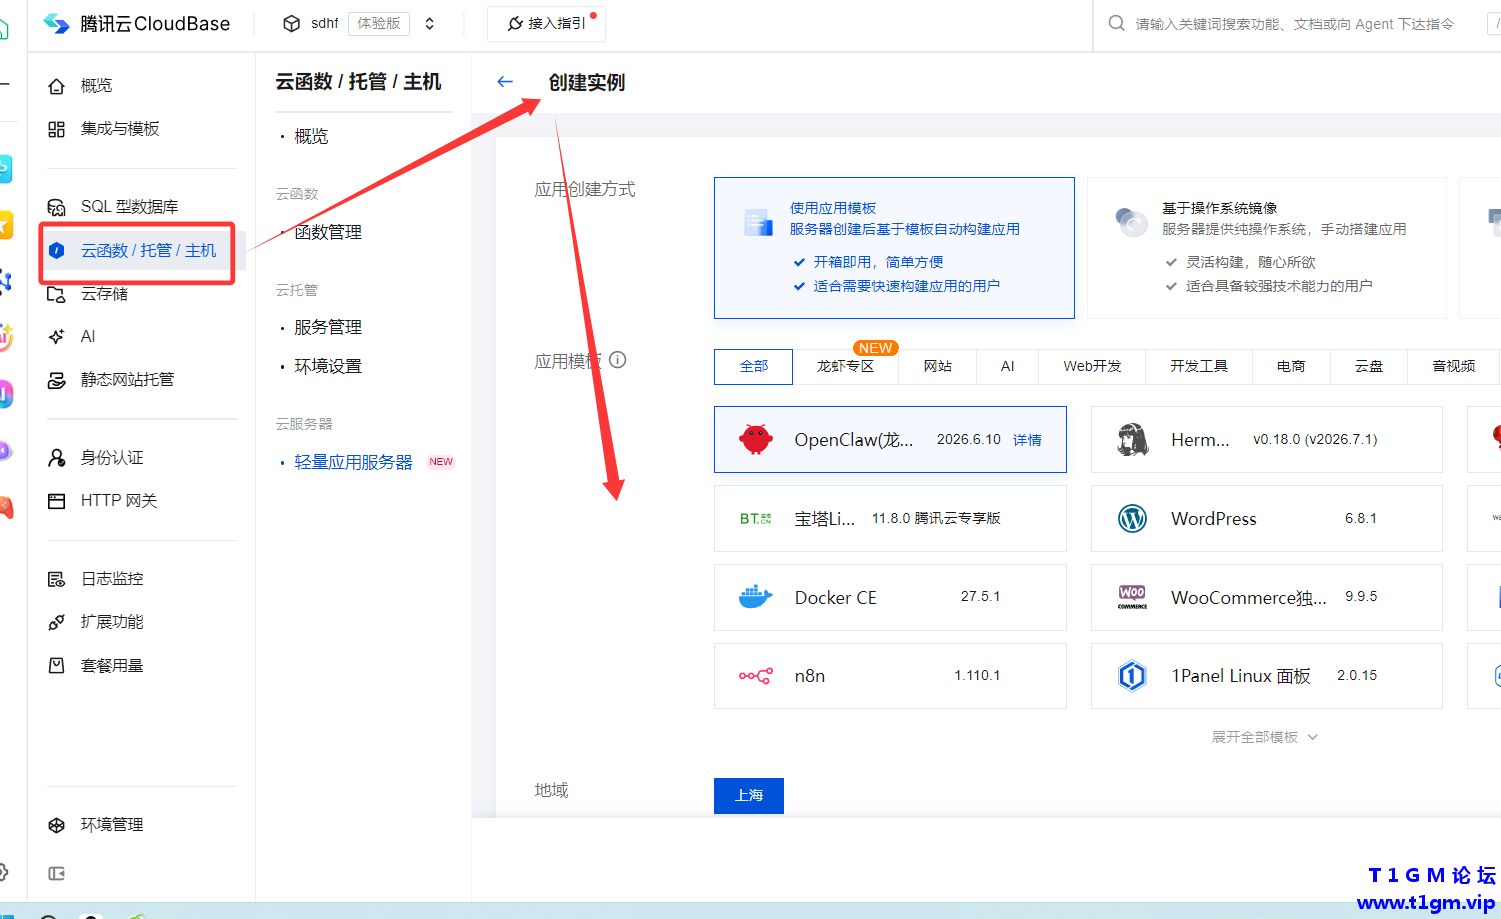Click the HTTP 网关 icon

point(57,501)
